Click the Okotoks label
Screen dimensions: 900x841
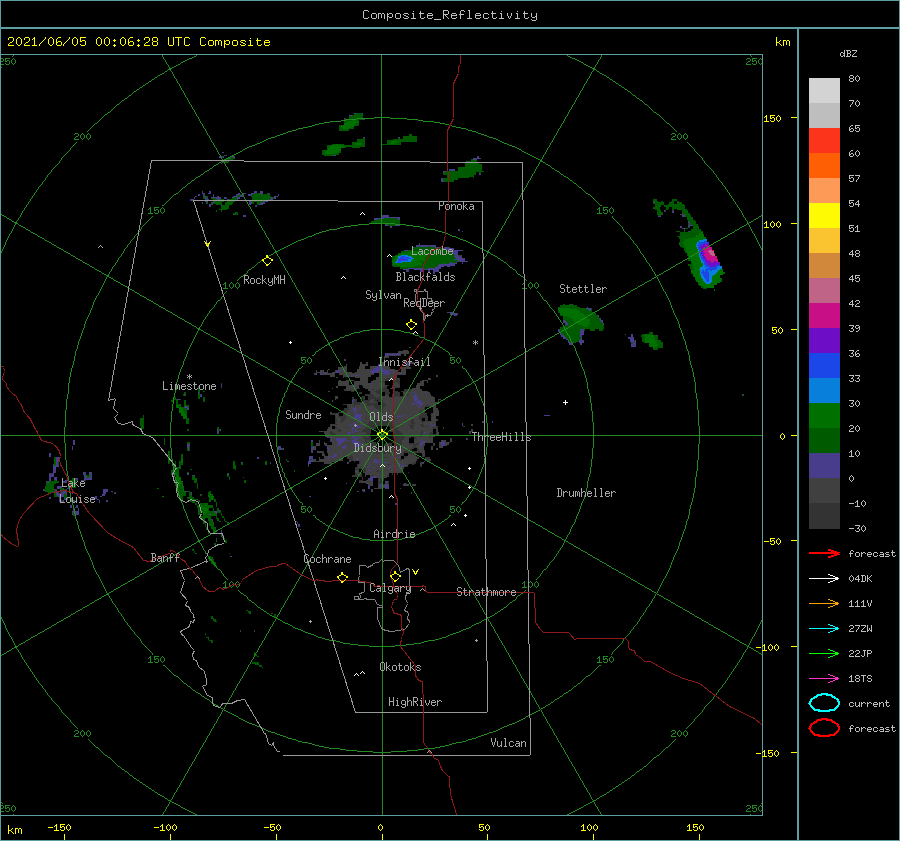(x=400, y=667)
